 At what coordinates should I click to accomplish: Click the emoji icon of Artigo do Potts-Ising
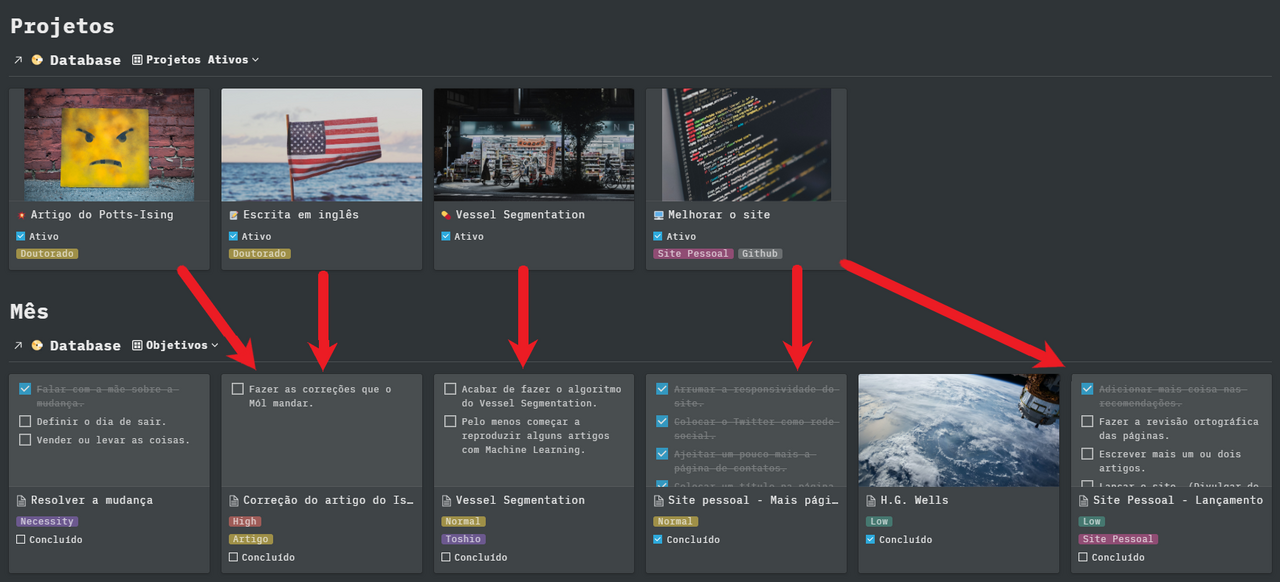[x=21, y=215]
